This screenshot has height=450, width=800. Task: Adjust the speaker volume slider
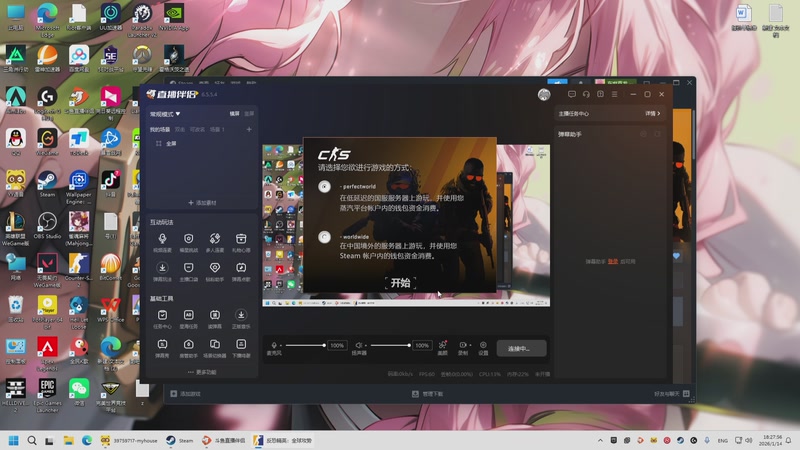pyautogui.click(x=390, y=345)
